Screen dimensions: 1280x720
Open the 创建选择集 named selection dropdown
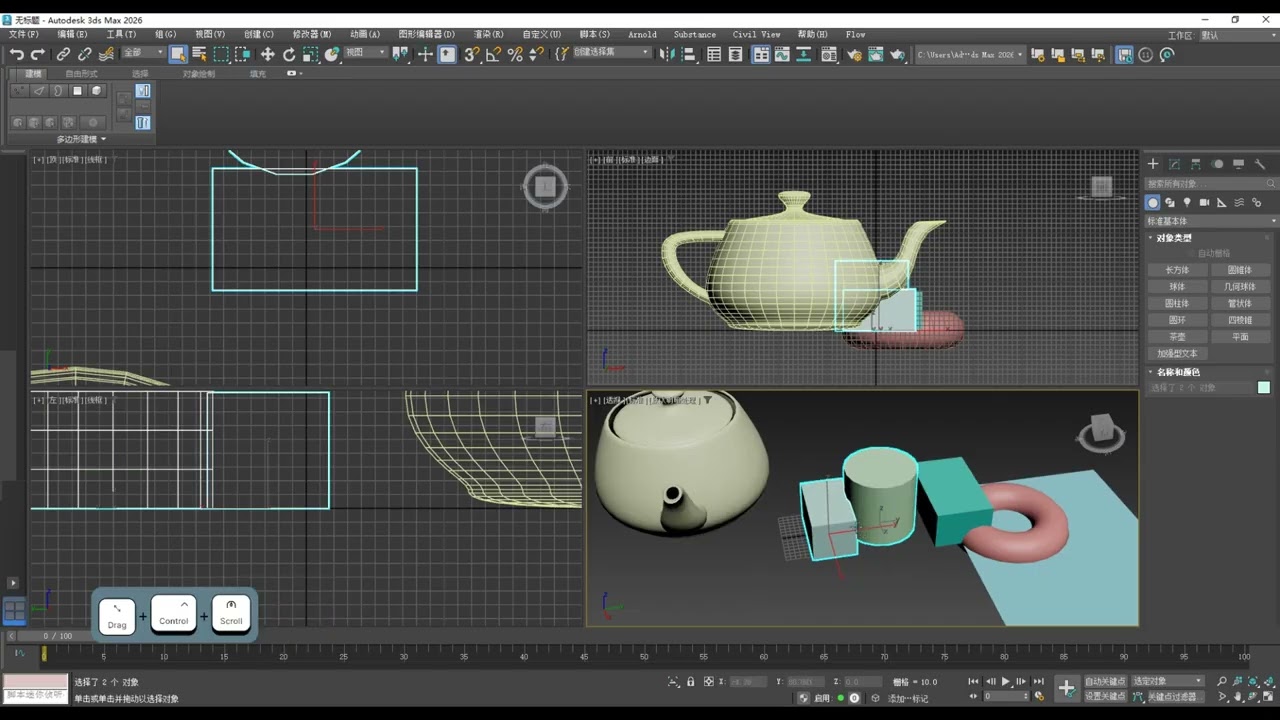pos(611,53)
